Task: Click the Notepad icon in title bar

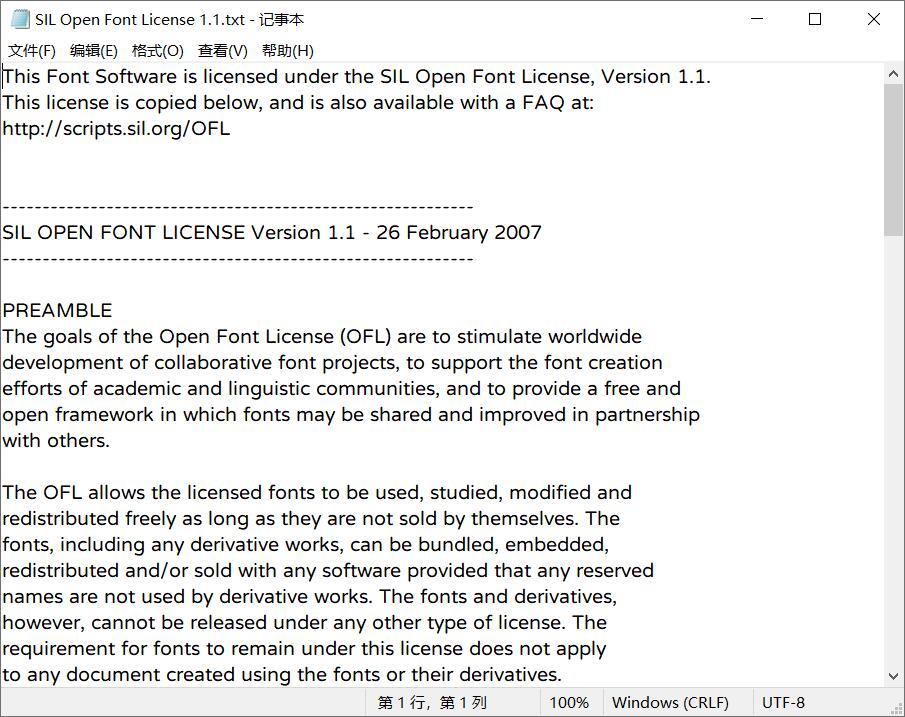Action: [20, 20]
